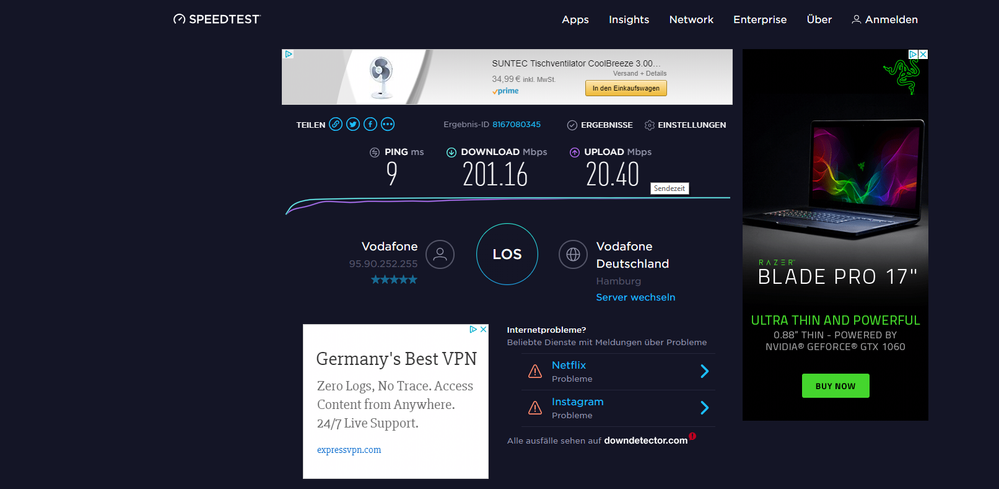The width and height of the screenshot is (999, 489).
Task: Open the Insights menu
Action: point(629,20)
